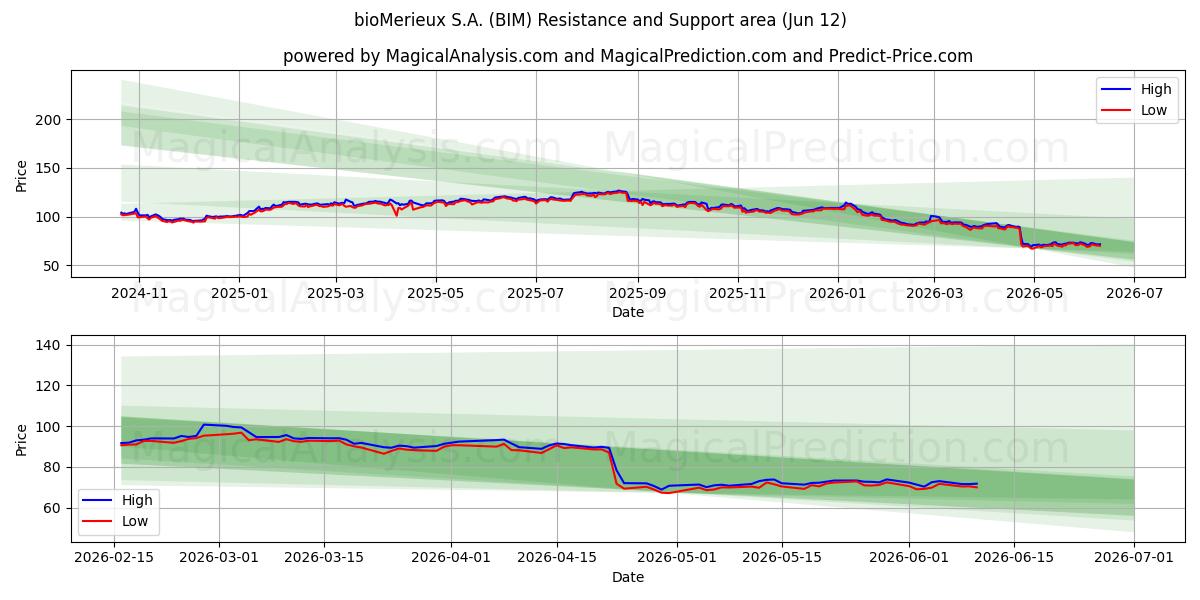Click the '2026-01' x-axis label on top chart
Image resolution: width=1200 pixels, height=600 pixels.
[838, 294]
